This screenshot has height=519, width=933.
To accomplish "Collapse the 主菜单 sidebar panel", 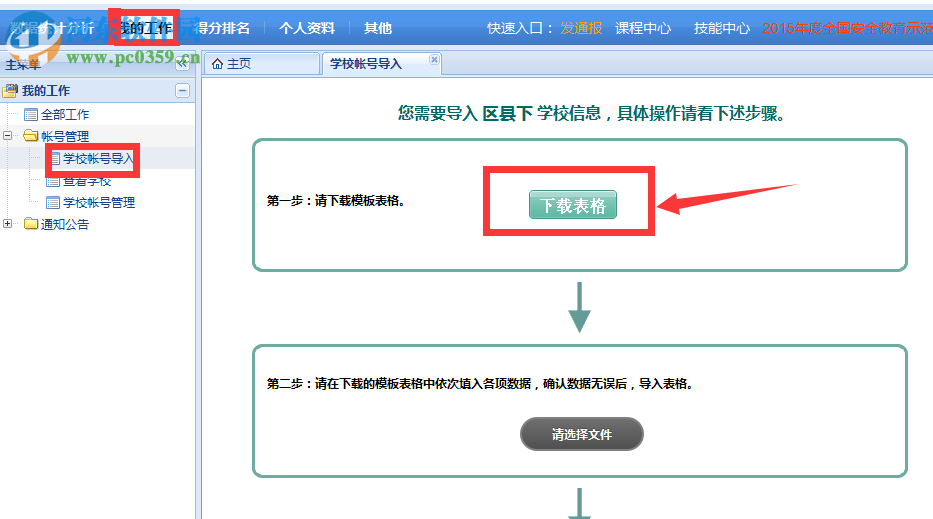I will tap(183, 64).
